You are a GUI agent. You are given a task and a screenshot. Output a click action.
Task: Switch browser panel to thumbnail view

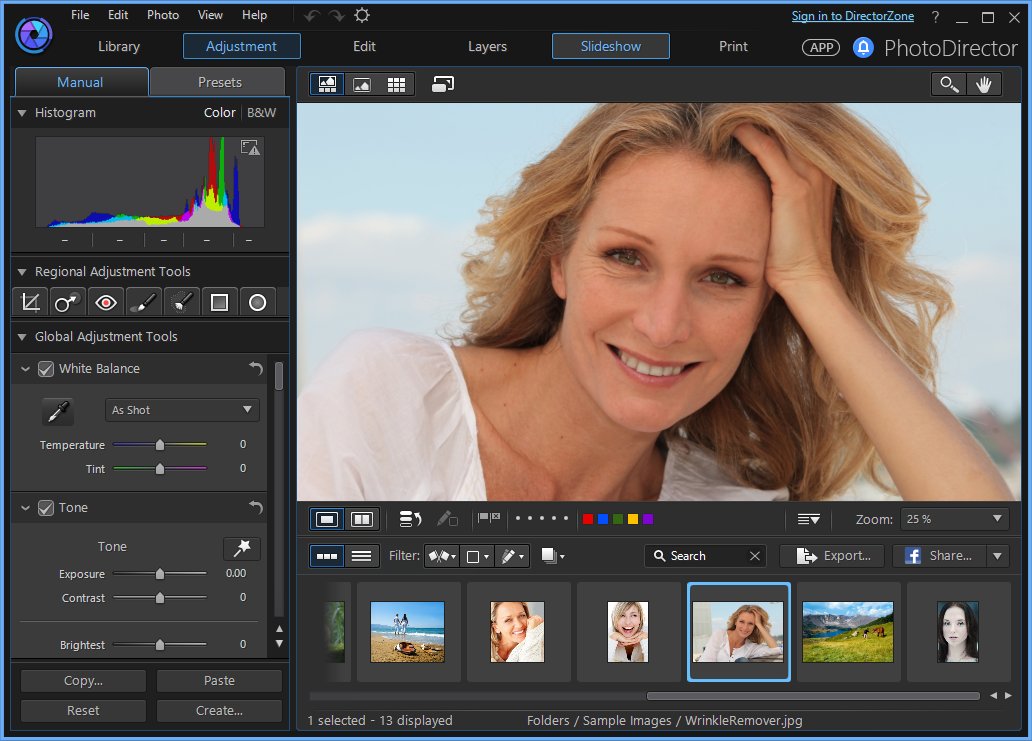tap(327, 556)
